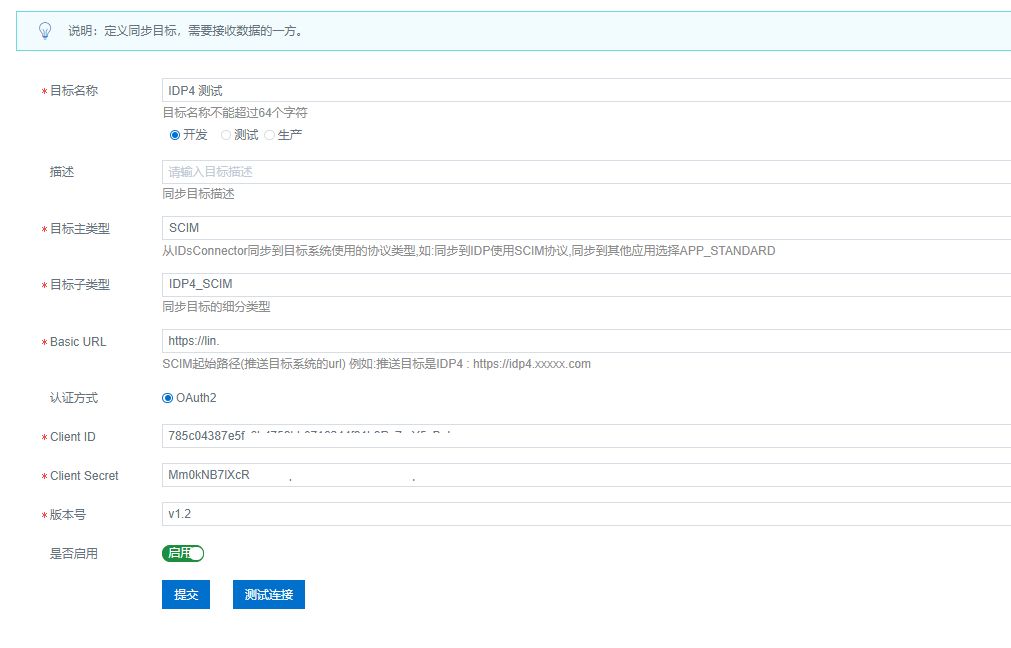Click into the 描述 description input
Image resolution: width=1011 pixels, height=648 pixels.
(x=585, y=172)
